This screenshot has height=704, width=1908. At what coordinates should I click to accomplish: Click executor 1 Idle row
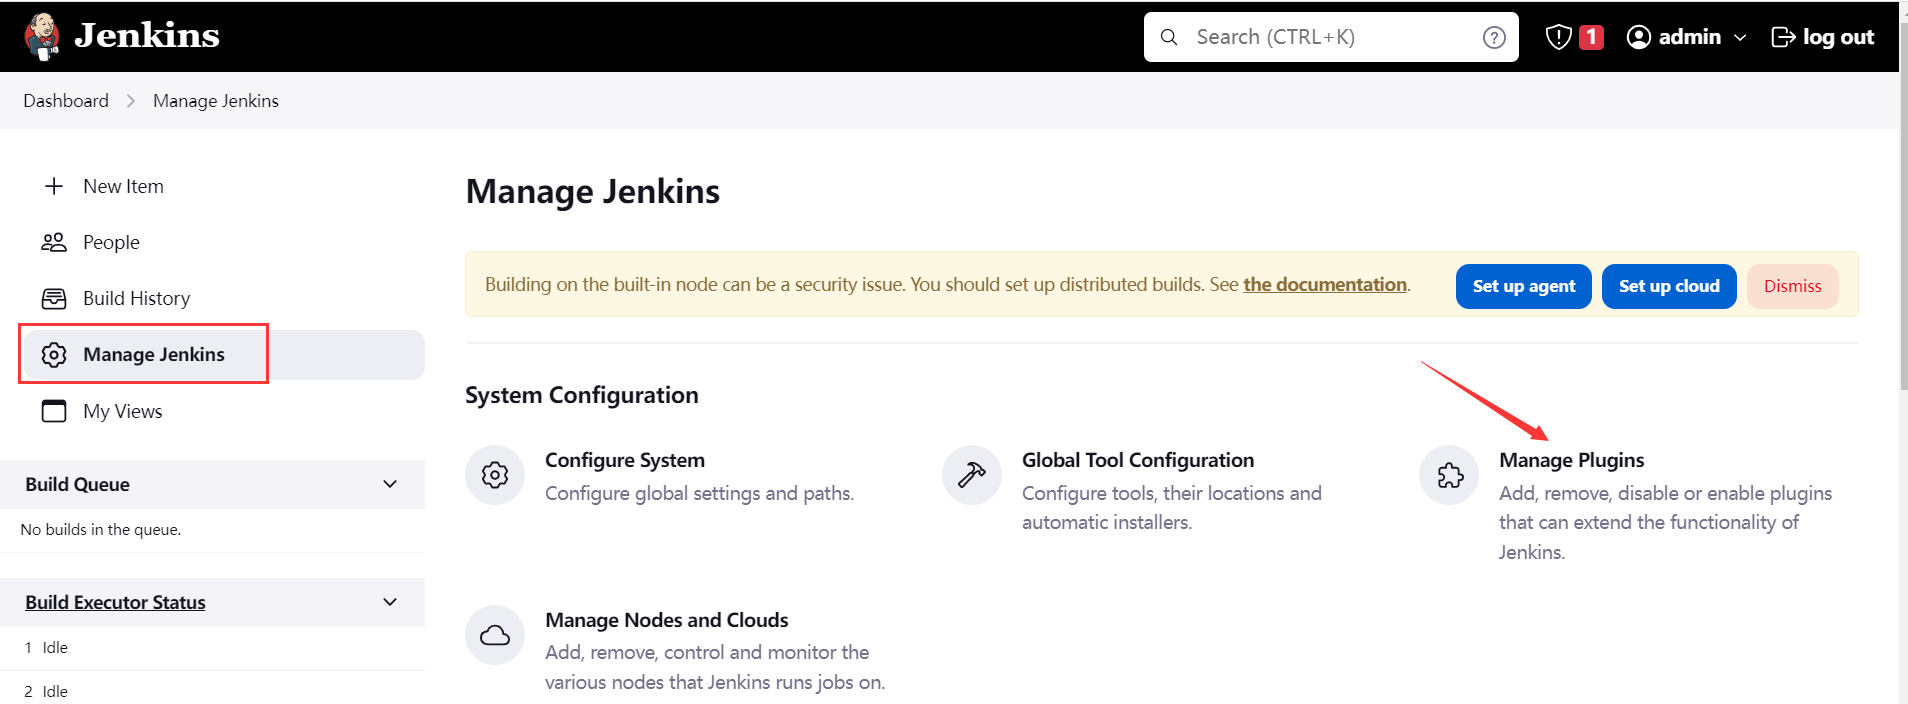(x=212, y=647)
